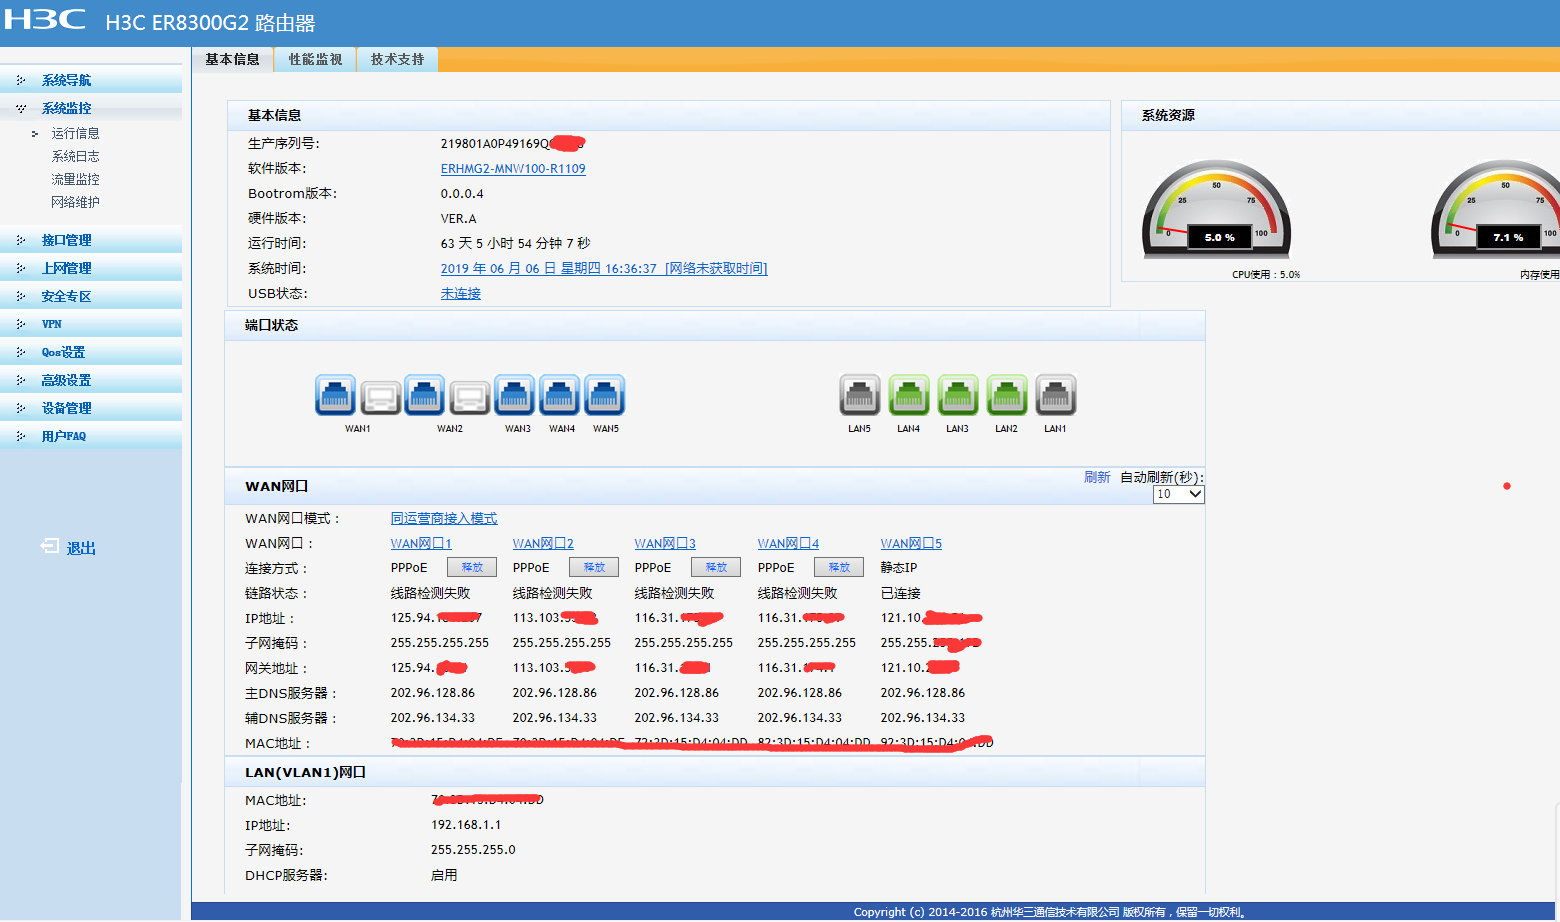Click the gray LAN1 port icon
Screen dimensions: 1560x922
coord(1055,395)
